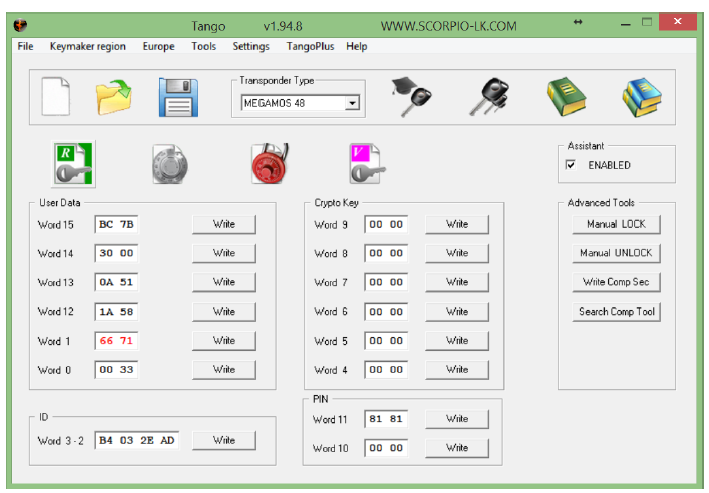Screen dimensions: 709x493
Task: Click Write button for ID Word 3-2
Action: (224, 441)
